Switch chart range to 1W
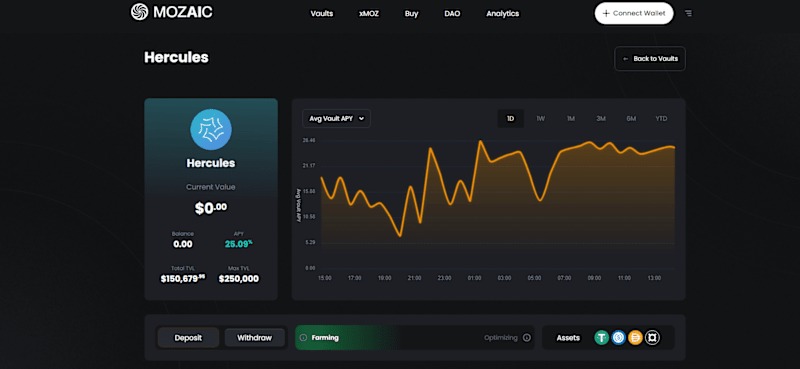This screenshot has width=800, height=369. 541,119
